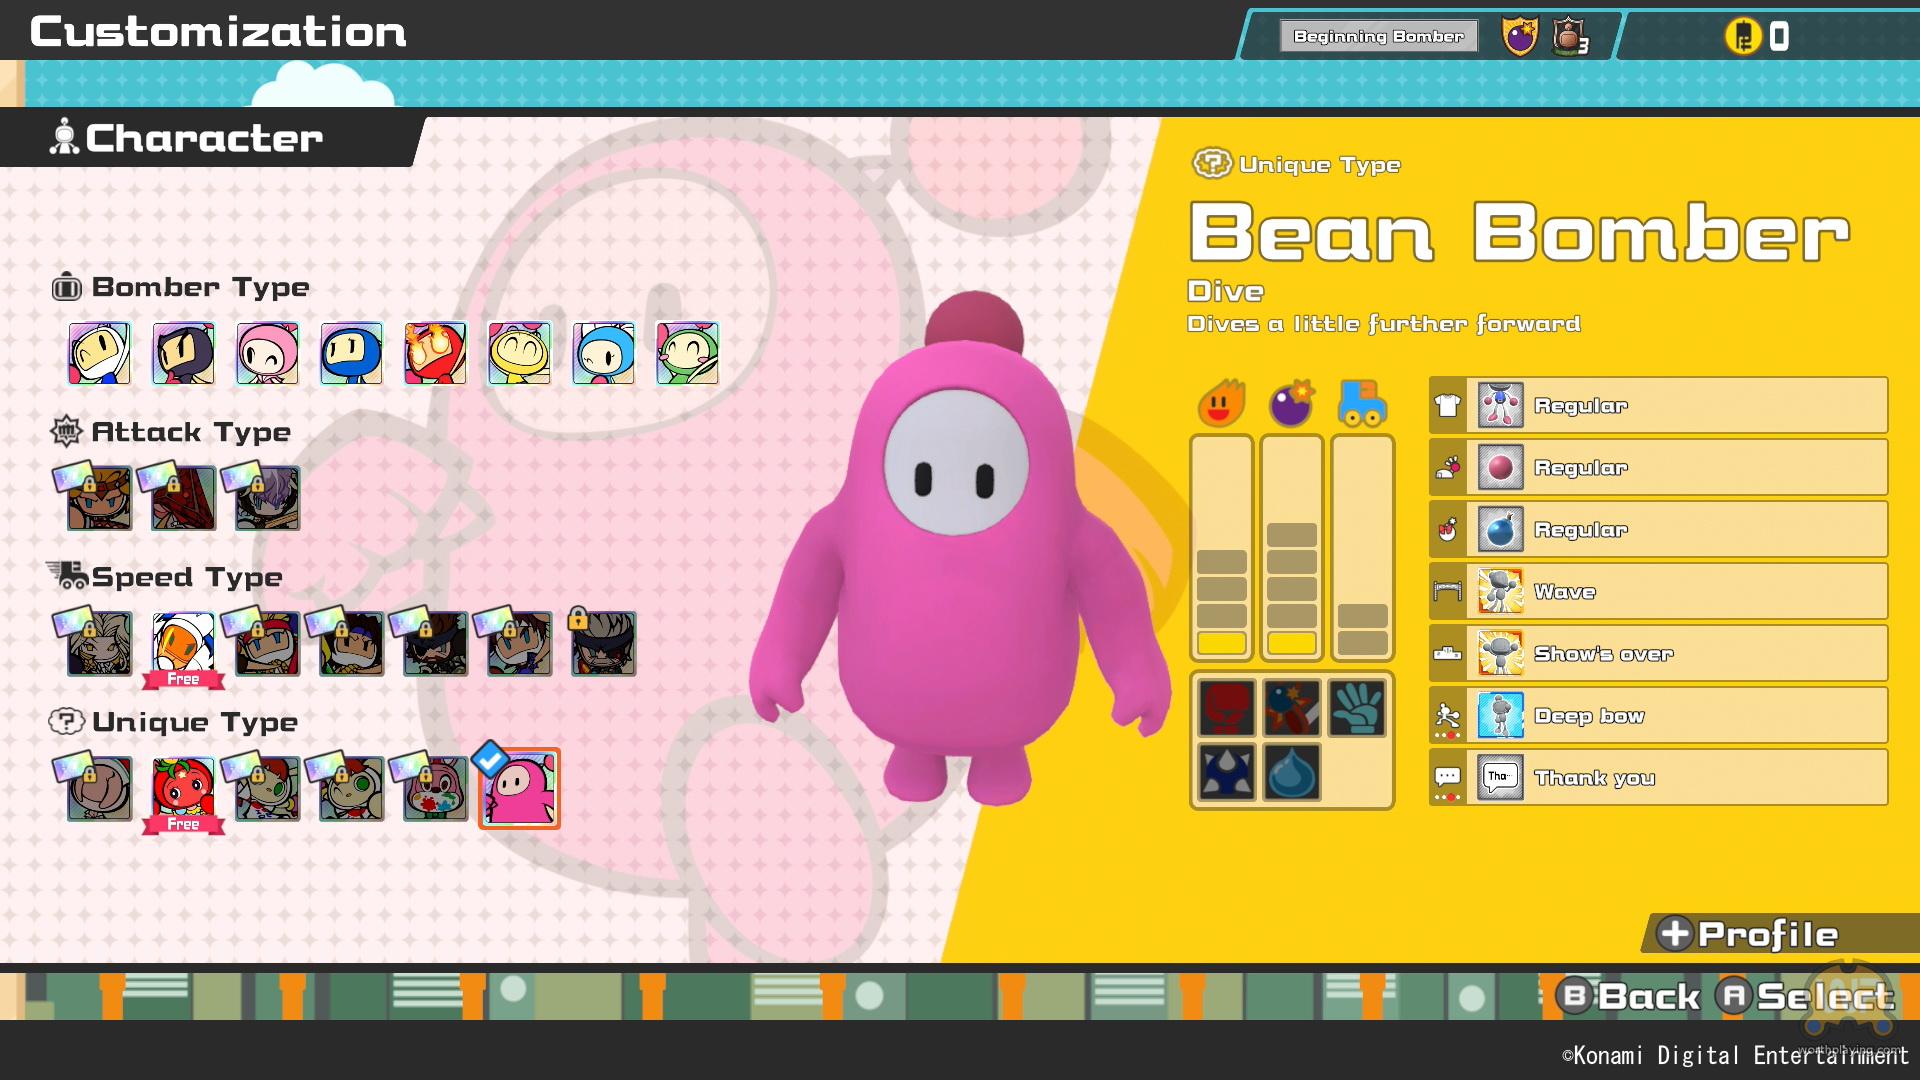Click the red glove ability icon
The image size is (1920, 1080).
click(1226, 708)
